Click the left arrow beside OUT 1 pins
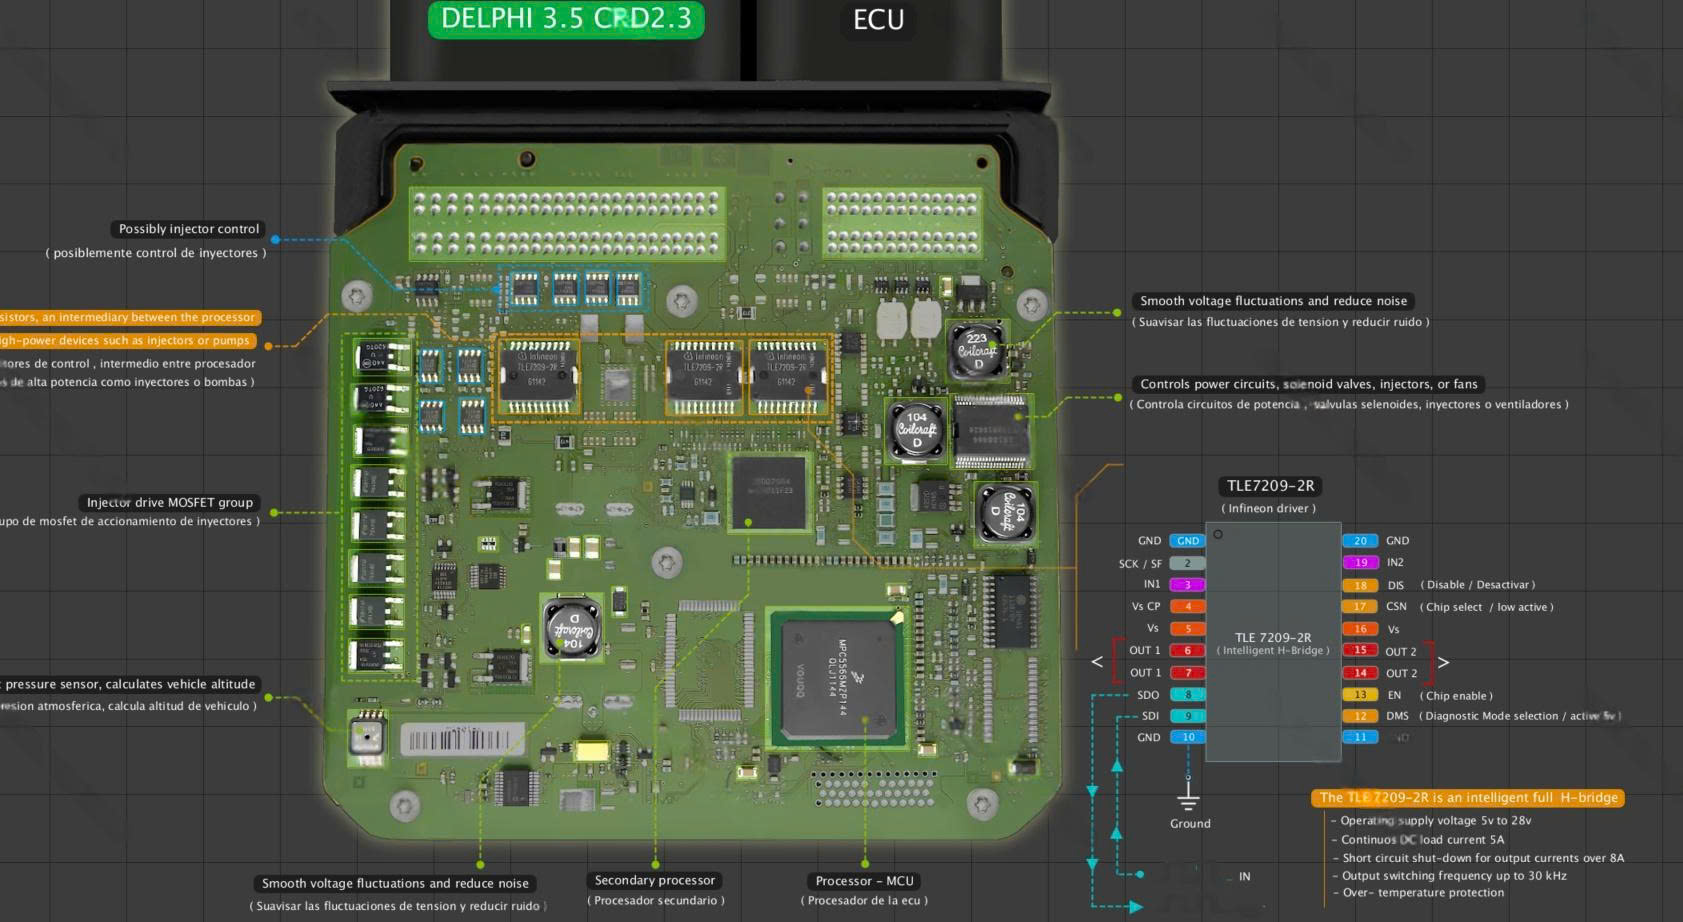Screen dimensions: 1683x922 [x=1097, y=662]
